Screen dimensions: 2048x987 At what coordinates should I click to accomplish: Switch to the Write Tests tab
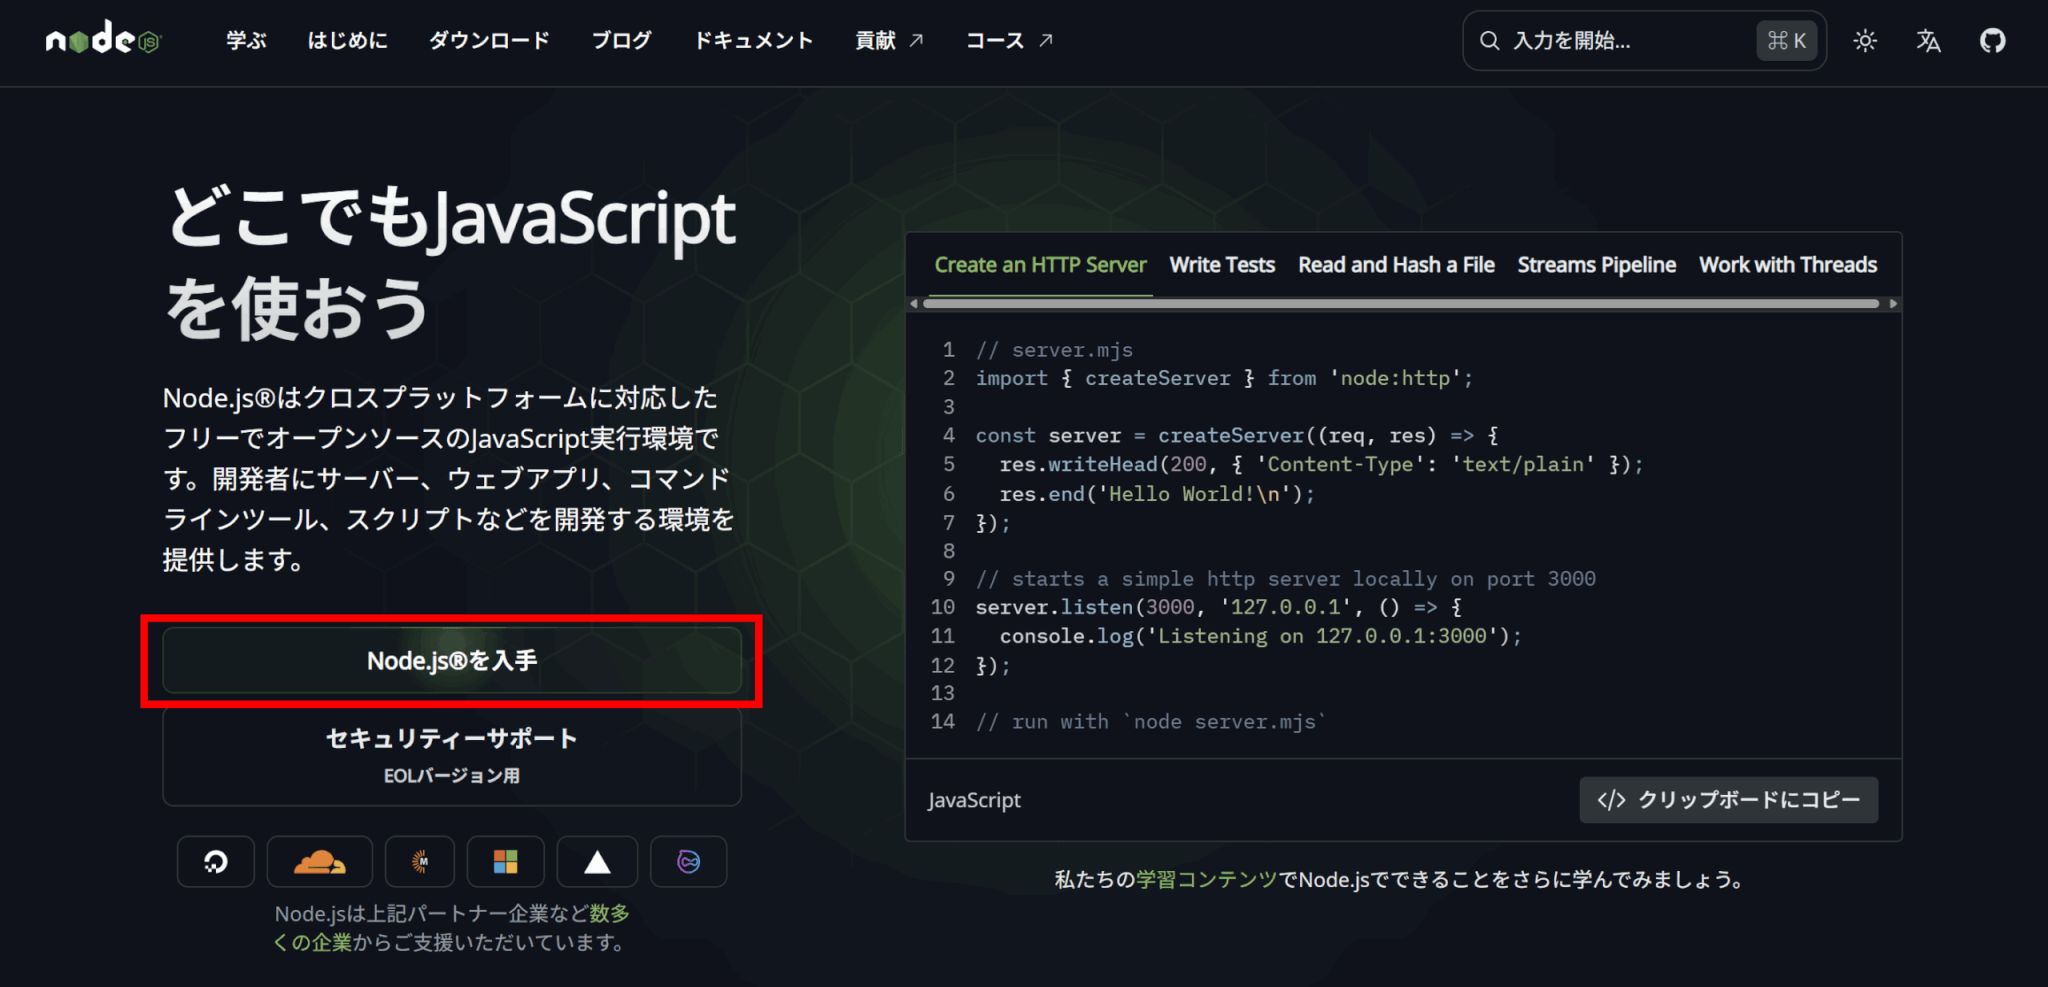pyautogui.click(x=1221, y=265)
